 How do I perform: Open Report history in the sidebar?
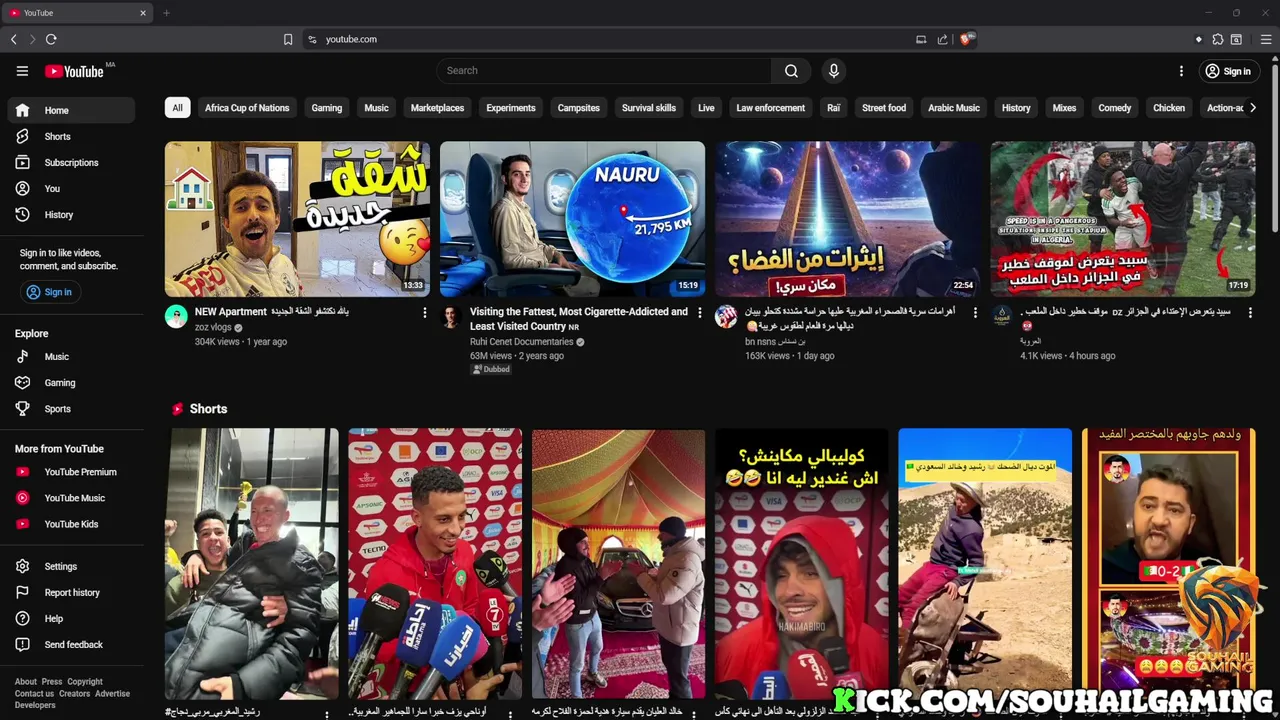point(71,592)
